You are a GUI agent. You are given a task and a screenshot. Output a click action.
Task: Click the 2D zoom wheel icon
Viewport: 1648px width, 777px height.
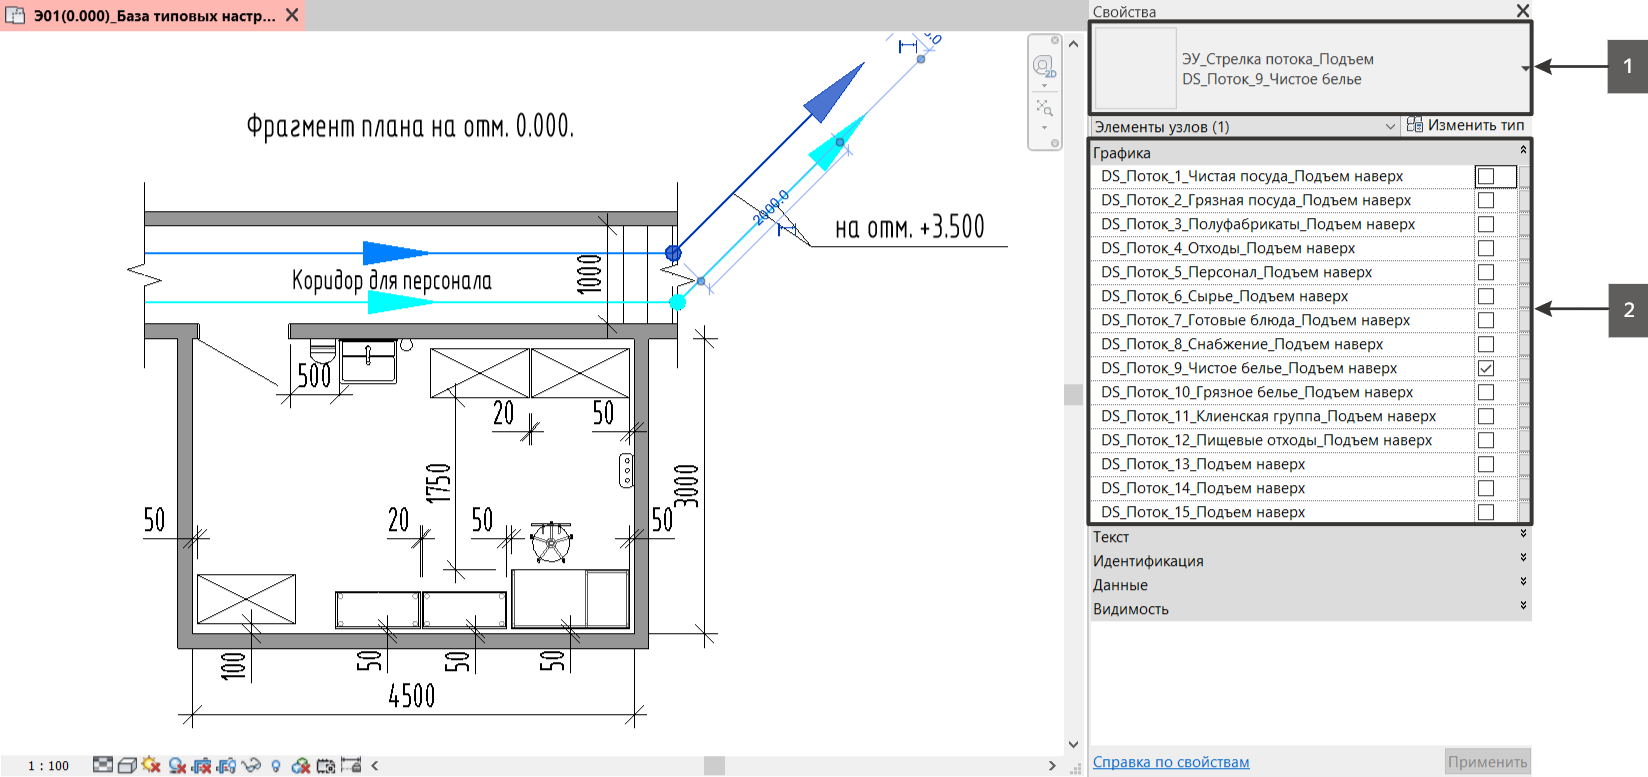(1044, 68)
